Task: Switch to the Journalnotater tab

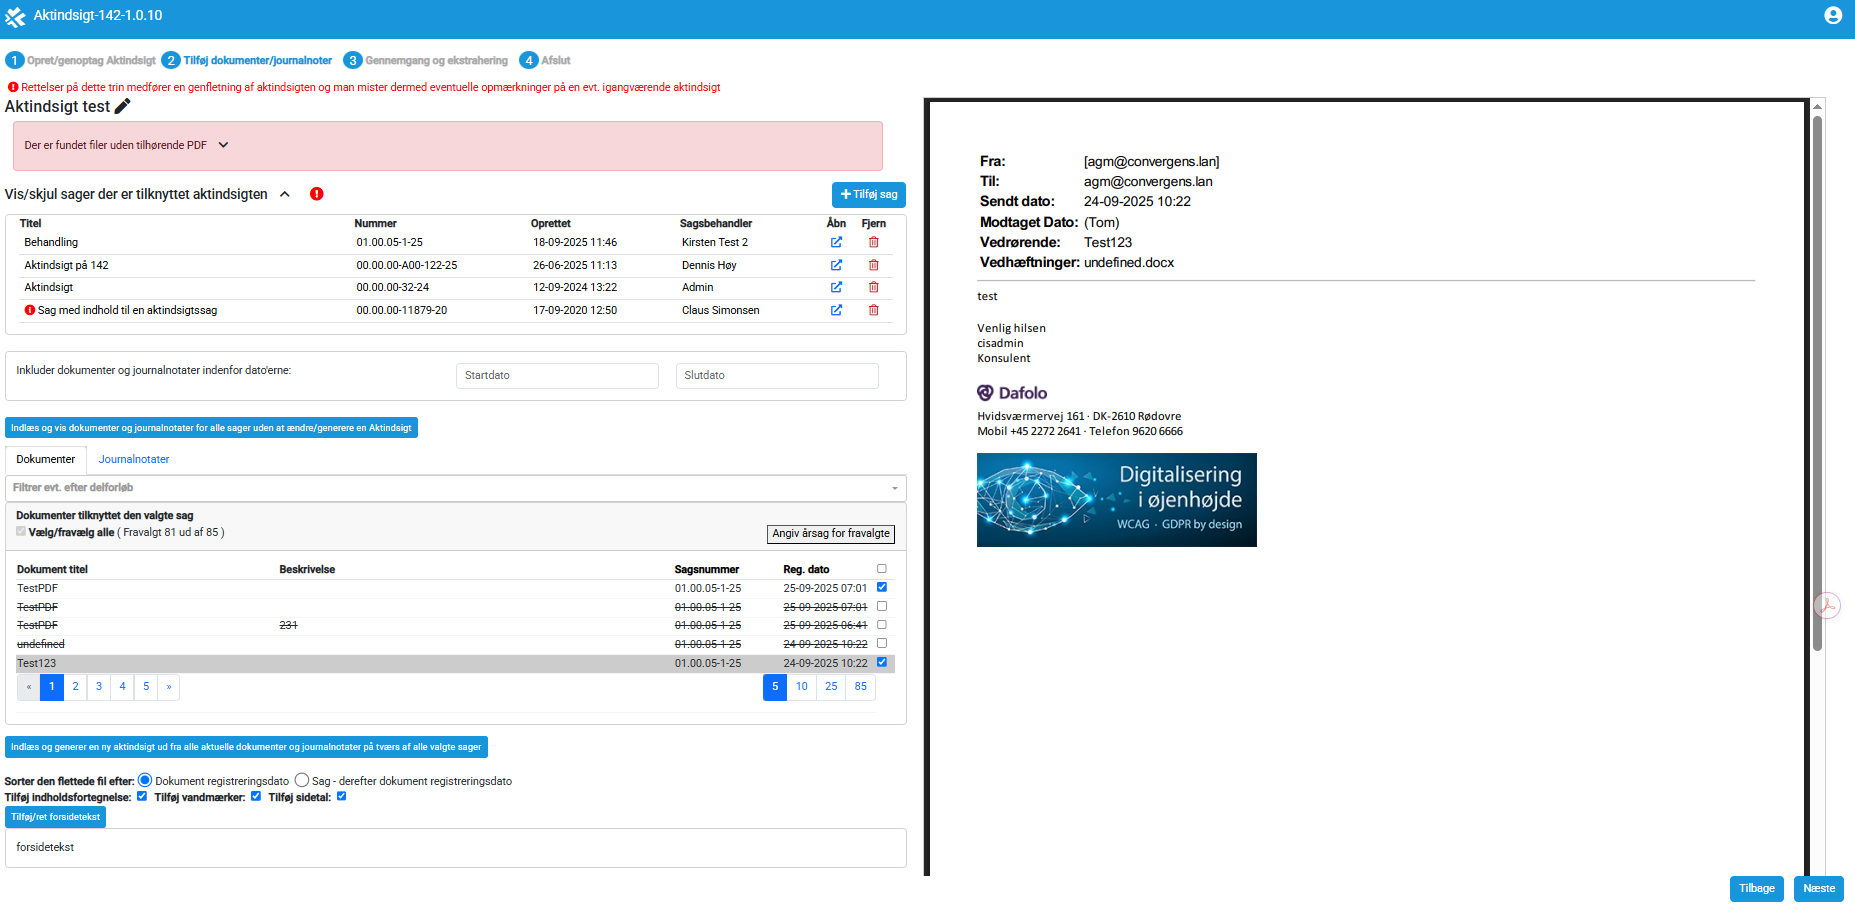Action: [x=134, y=459]
